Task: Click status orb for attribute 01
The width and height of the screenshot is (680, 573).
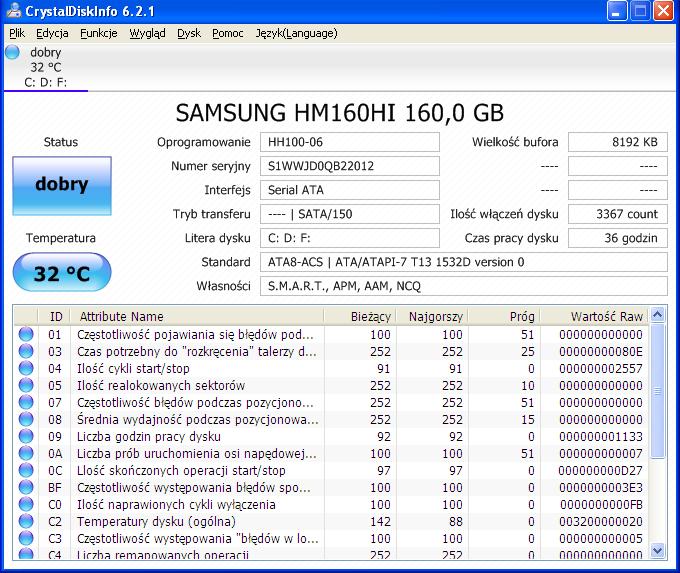Action: point(26,334)
